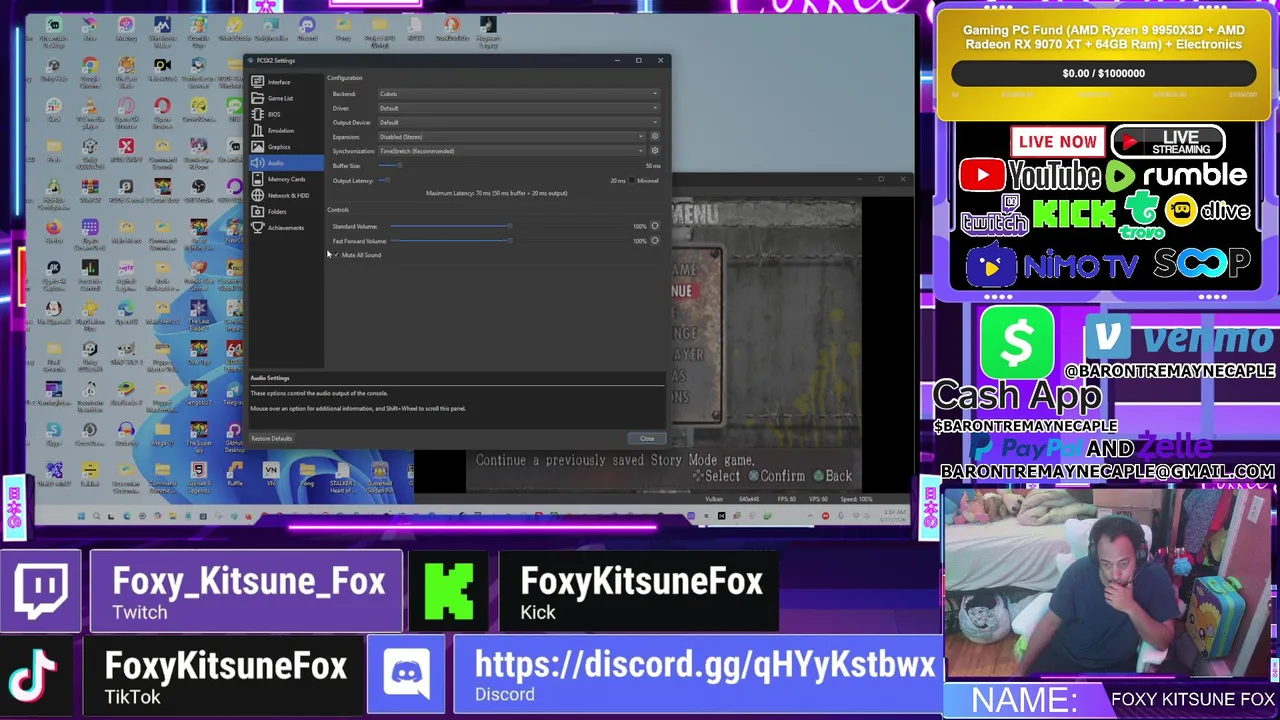Open the Synchronization mode dropdown
This screenshot has height=720, width=1280.
click(x=511, y=151)
